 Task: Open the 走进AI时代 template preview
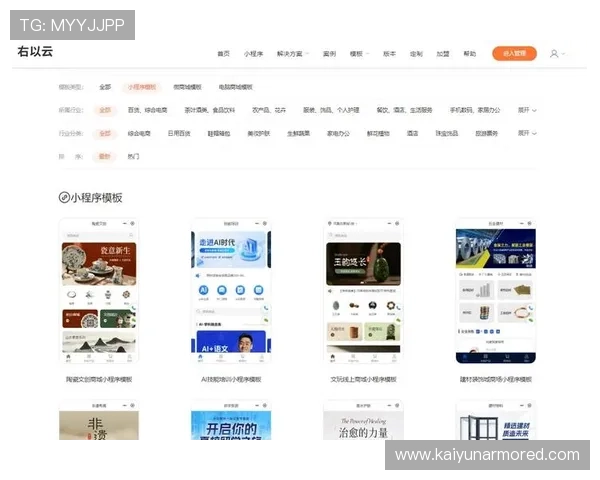point(231,291)
